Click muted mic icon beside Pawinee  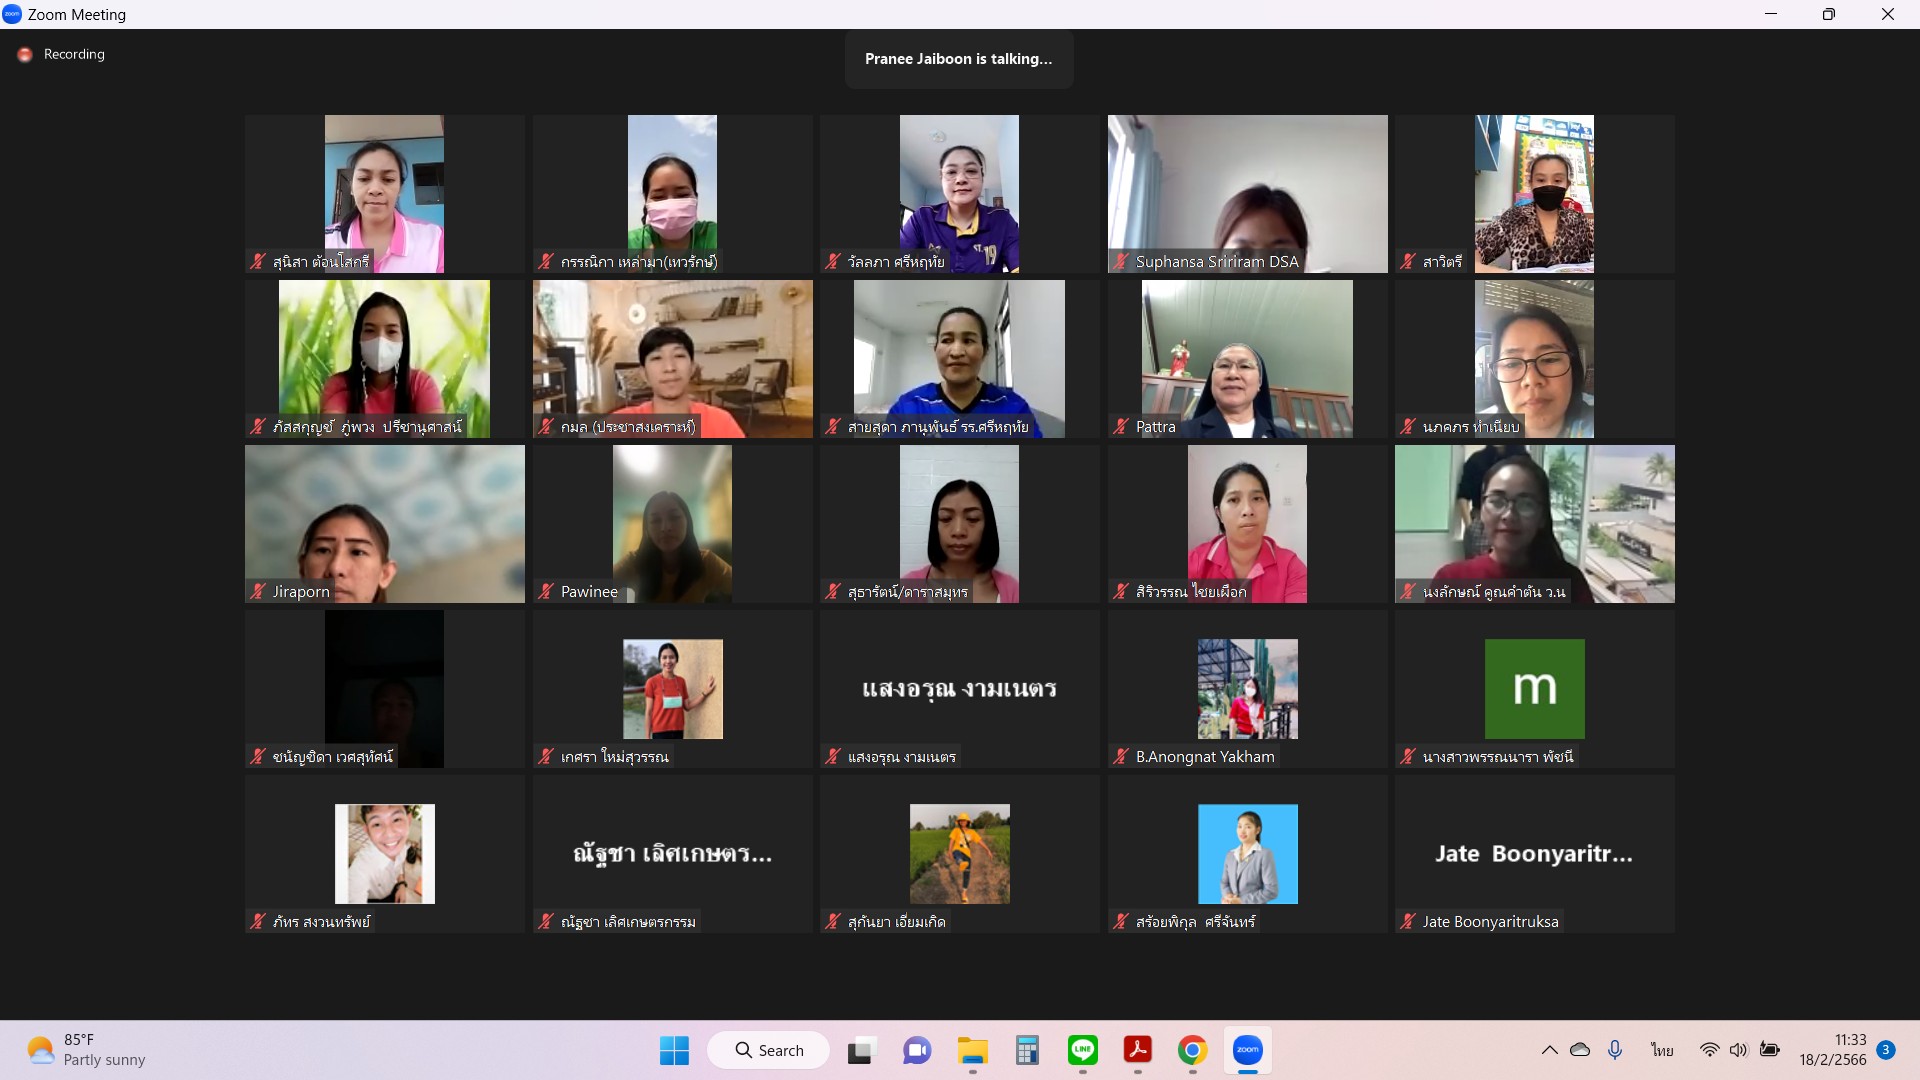(x=546, y=592)
